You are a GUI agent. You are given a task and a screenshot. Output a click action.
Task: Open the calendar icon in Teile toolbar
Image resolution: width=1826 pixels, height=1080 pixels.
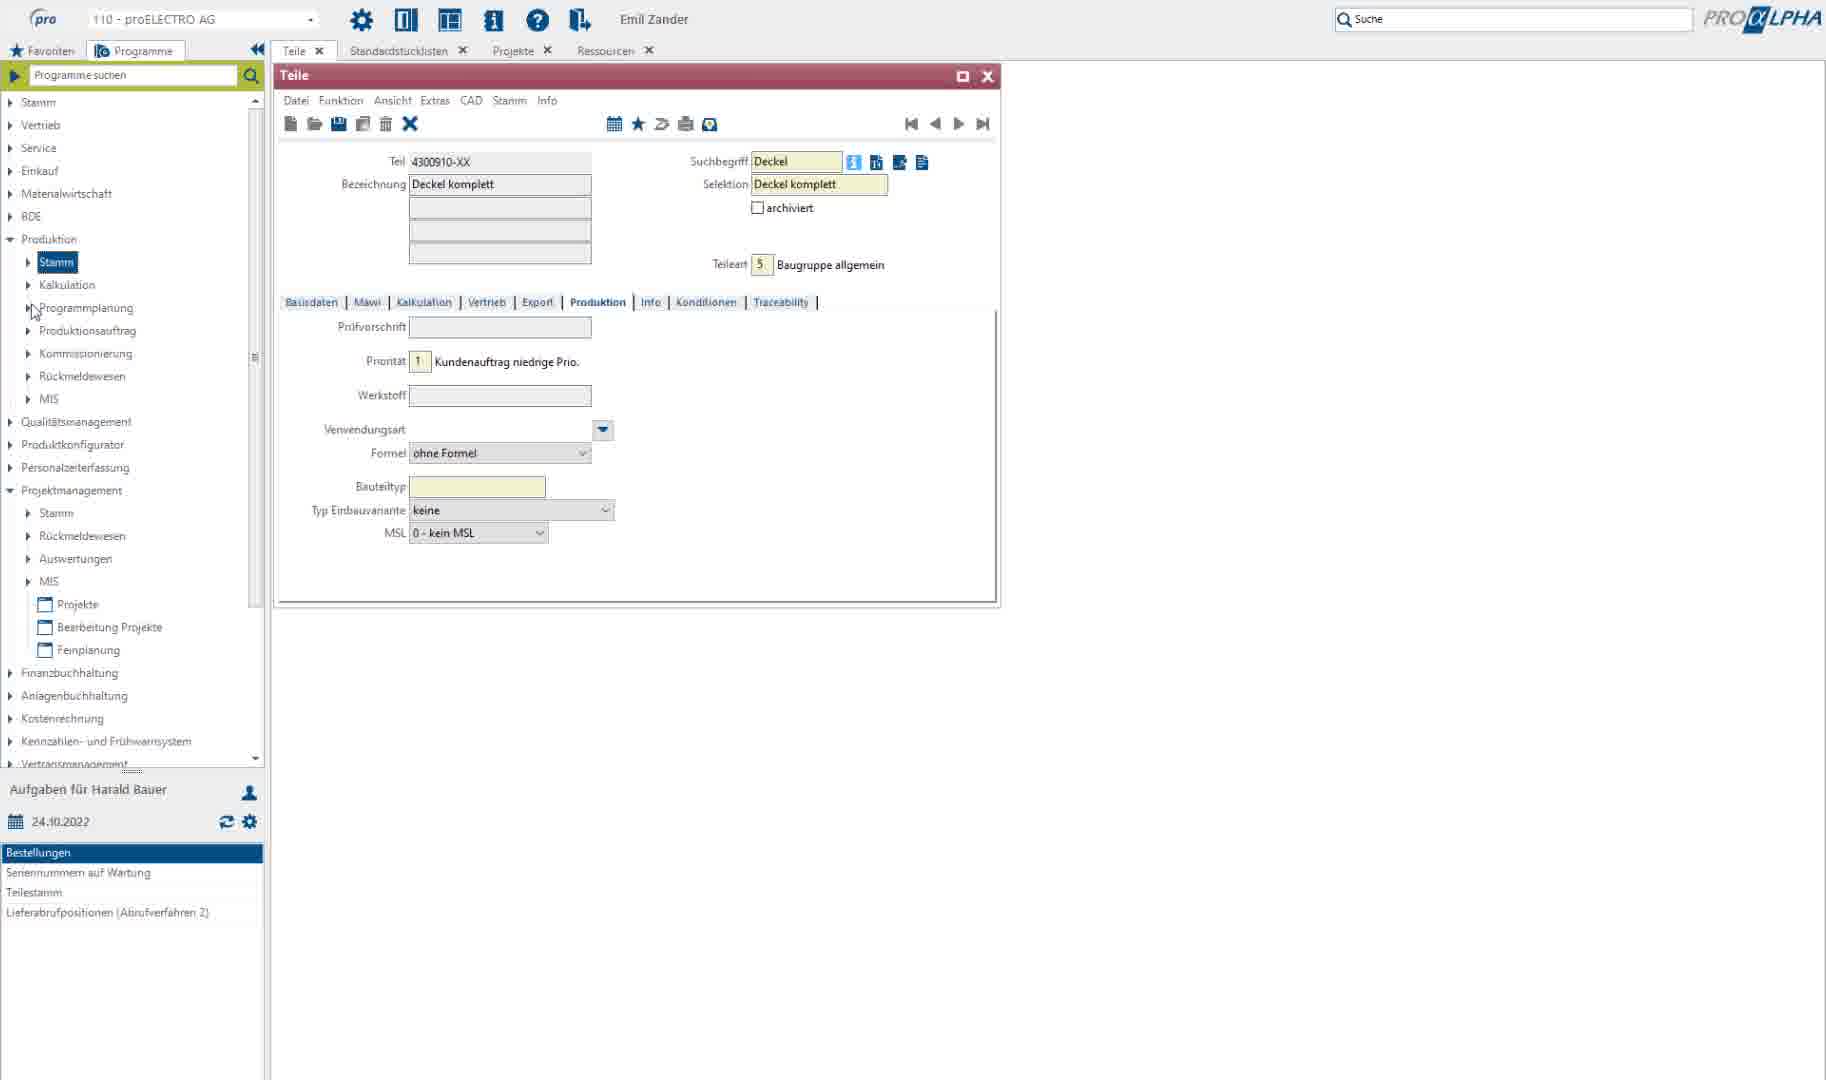(614, 124)
